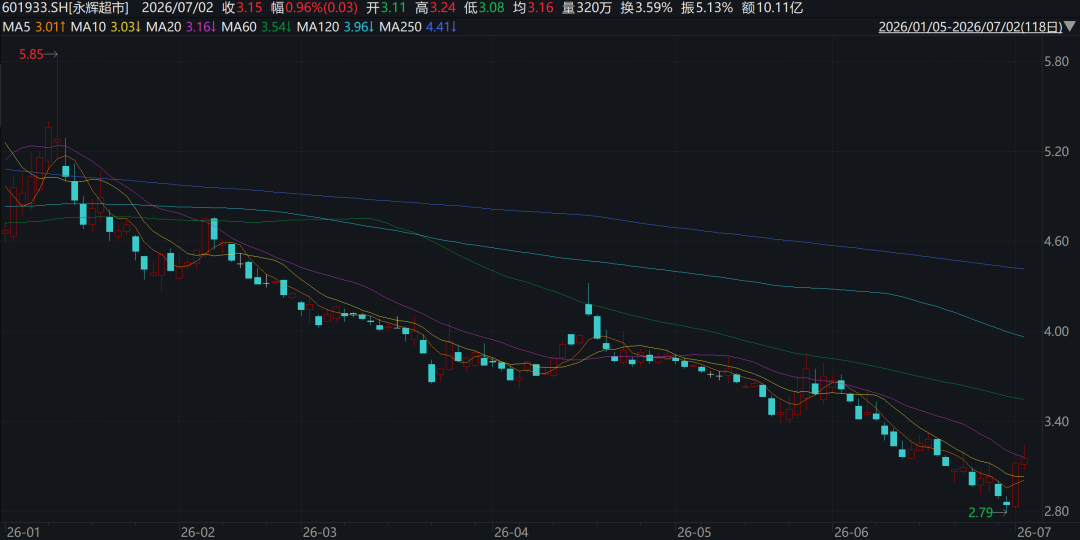The height and width of the screenshot is (540, 1080).
Task: Click the turnover amount 额10.11亿 value
Action: tap(773, 8)
